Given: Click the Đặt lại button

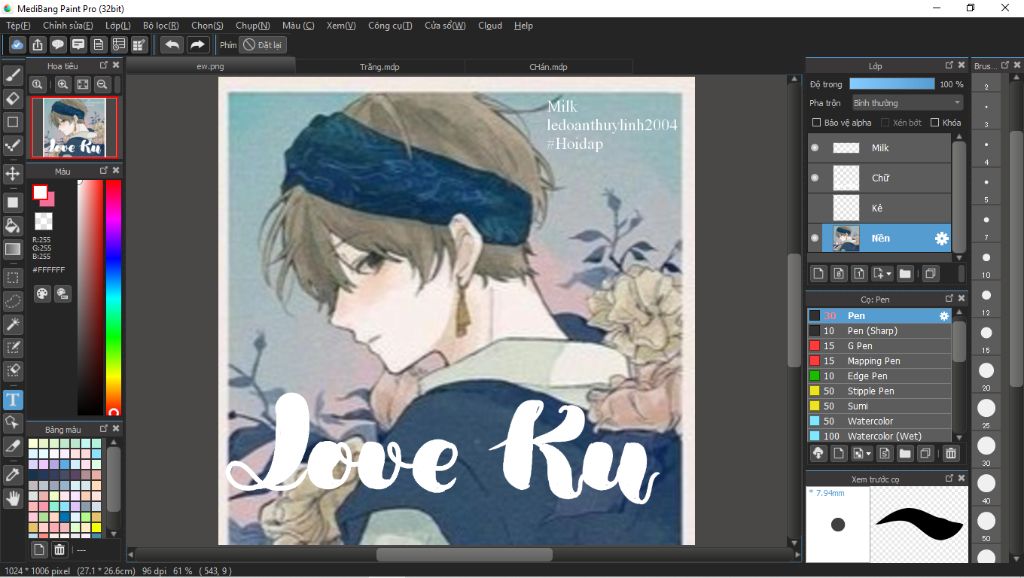Looking at the screenshot, I should coord(263,45).
